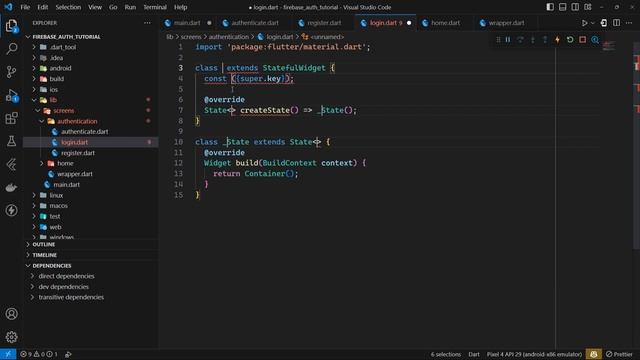The image size is (640, 360).
Task: Open the Extensions view icon
Action: pyautogui.click(x=11, y=118)
